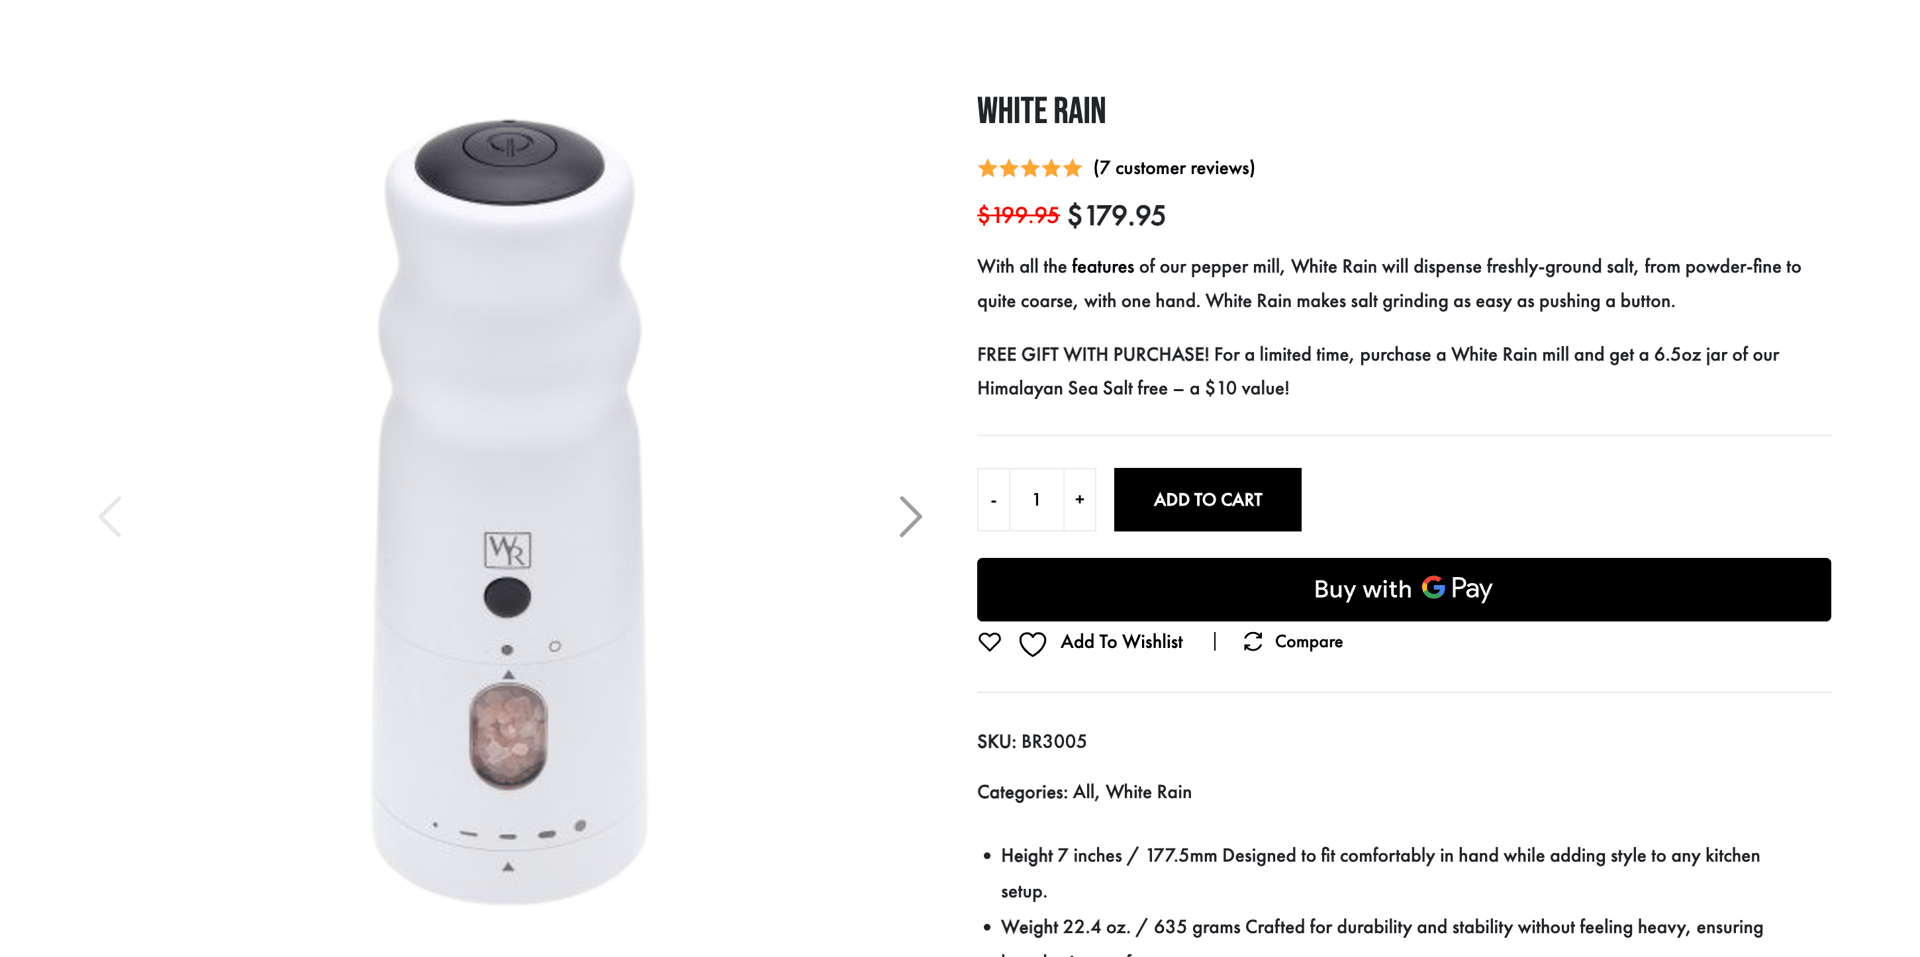Click the five-star rating icons
This screenshot has width=1920, height=957.
click(1029, 168)
